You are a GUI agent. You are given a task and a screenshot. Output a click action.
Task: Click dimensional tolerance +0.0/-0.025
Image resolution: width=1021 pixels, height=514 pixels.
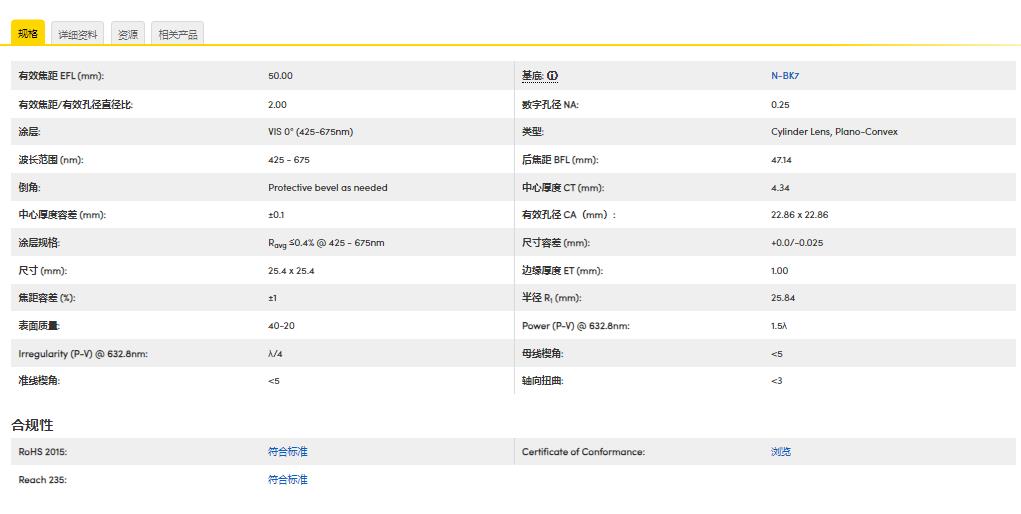[x=797, y=243]
